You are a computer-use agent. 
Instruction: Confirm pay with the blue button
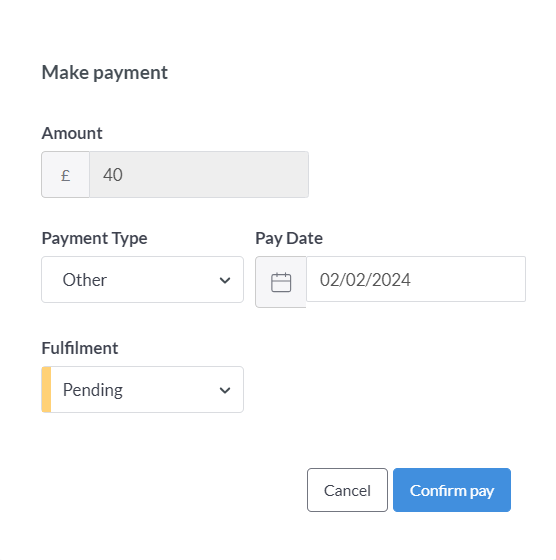click(452, 490)
